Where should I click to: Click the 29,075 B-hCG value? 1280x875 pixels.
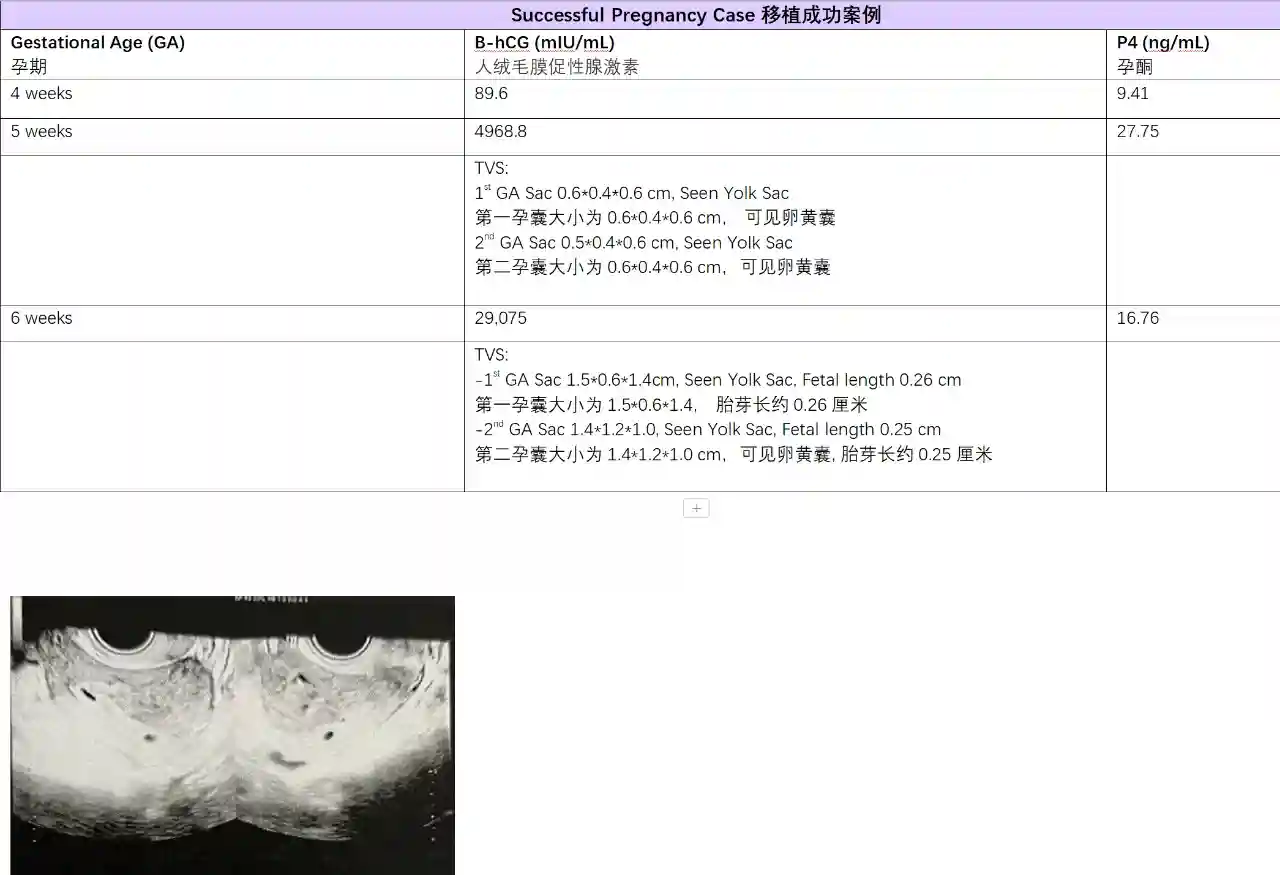pyautogui.click(x=500, y=319)
